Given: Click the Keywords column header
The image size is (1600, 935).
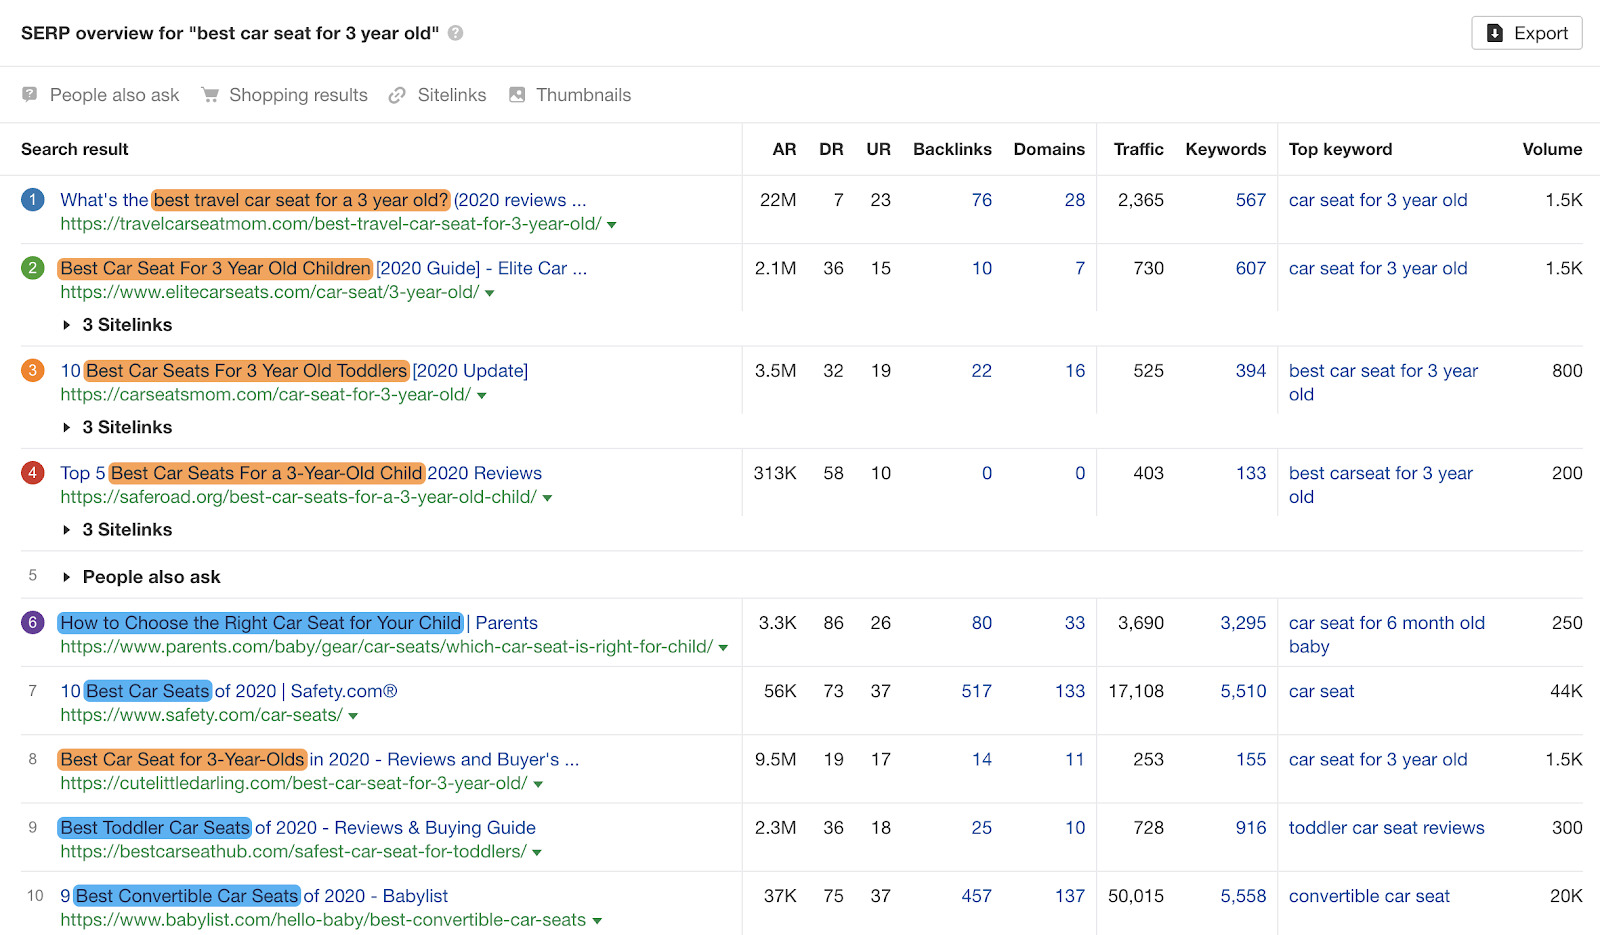Looking at the screenshot, I should coord(1225,149).
